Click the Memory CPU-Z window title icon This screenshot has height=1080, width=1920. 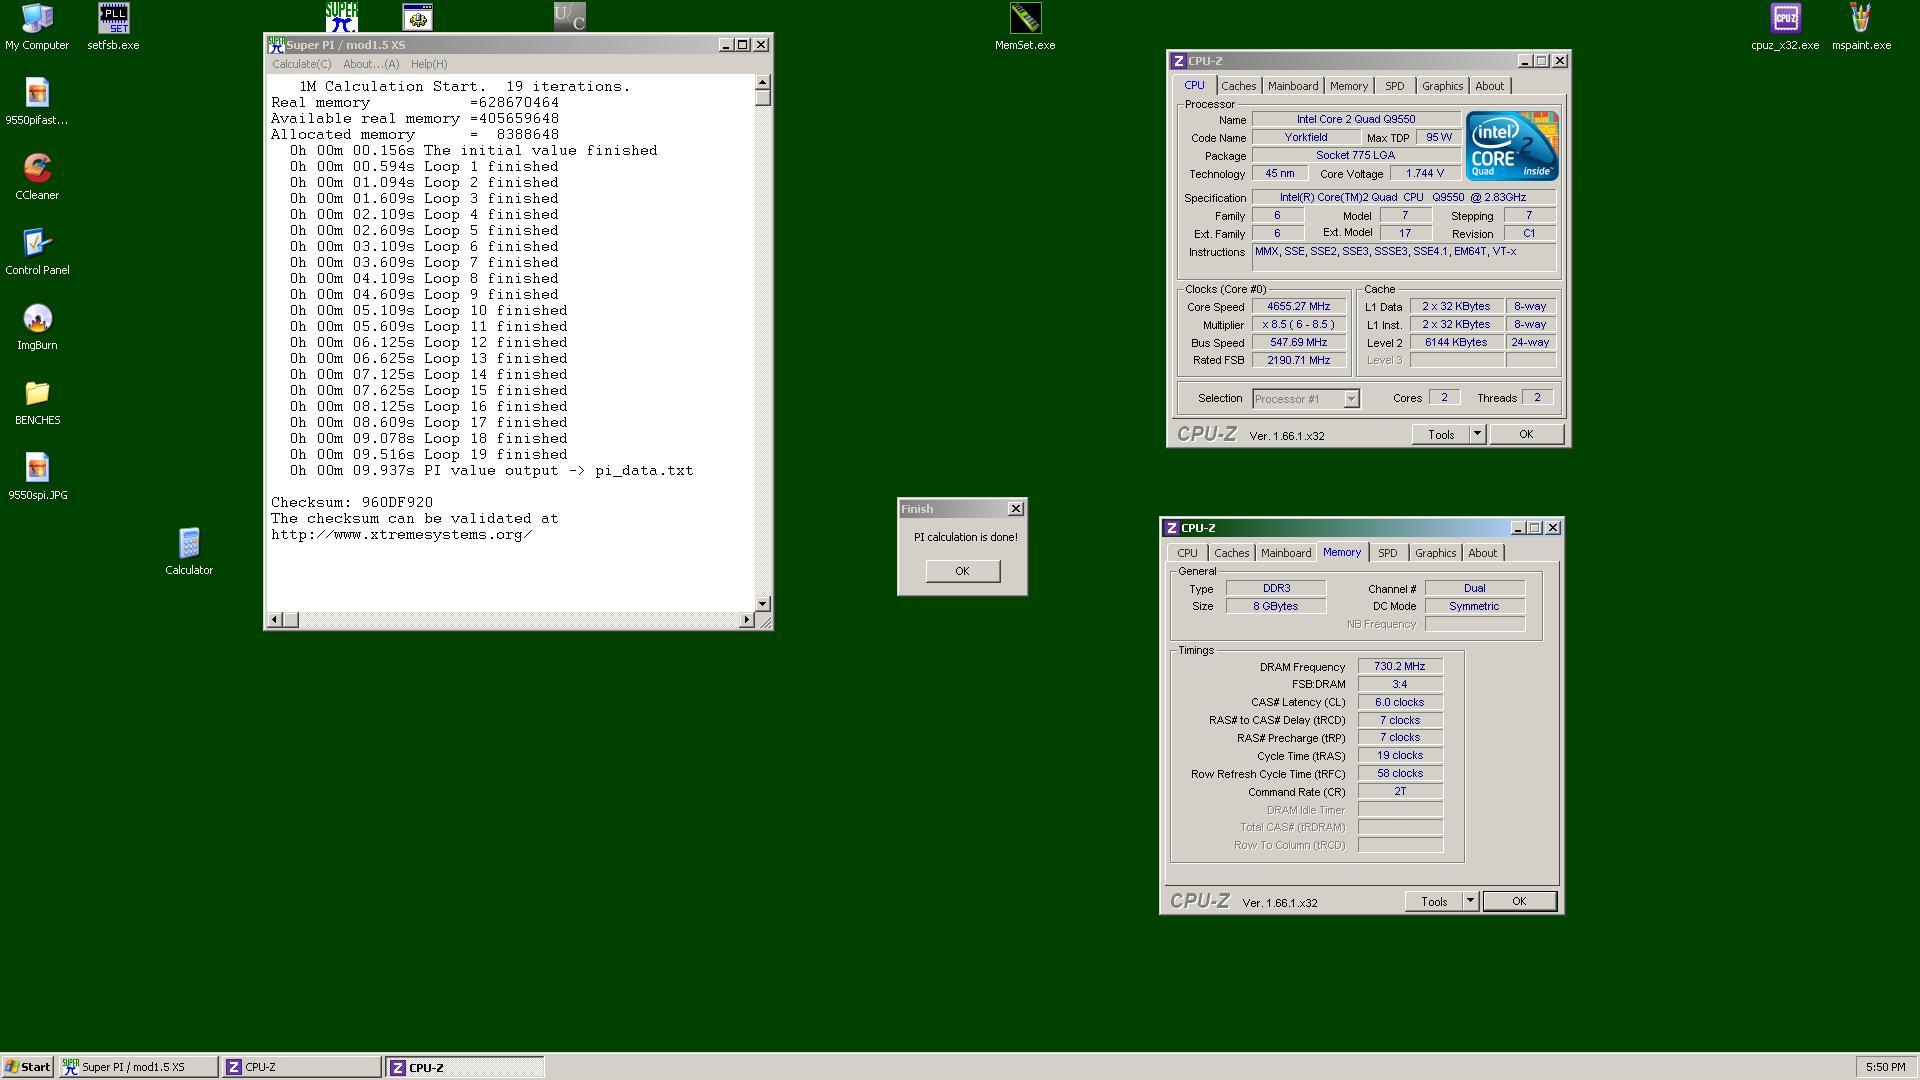1172,528
